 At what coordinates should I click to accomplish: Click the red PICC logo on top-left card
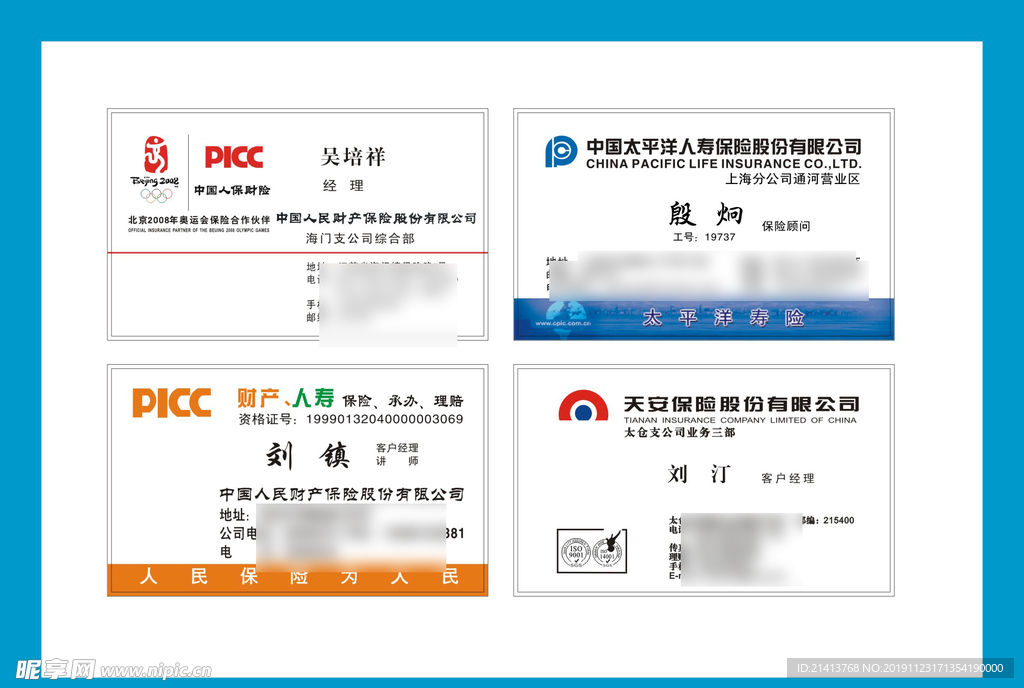234,157
